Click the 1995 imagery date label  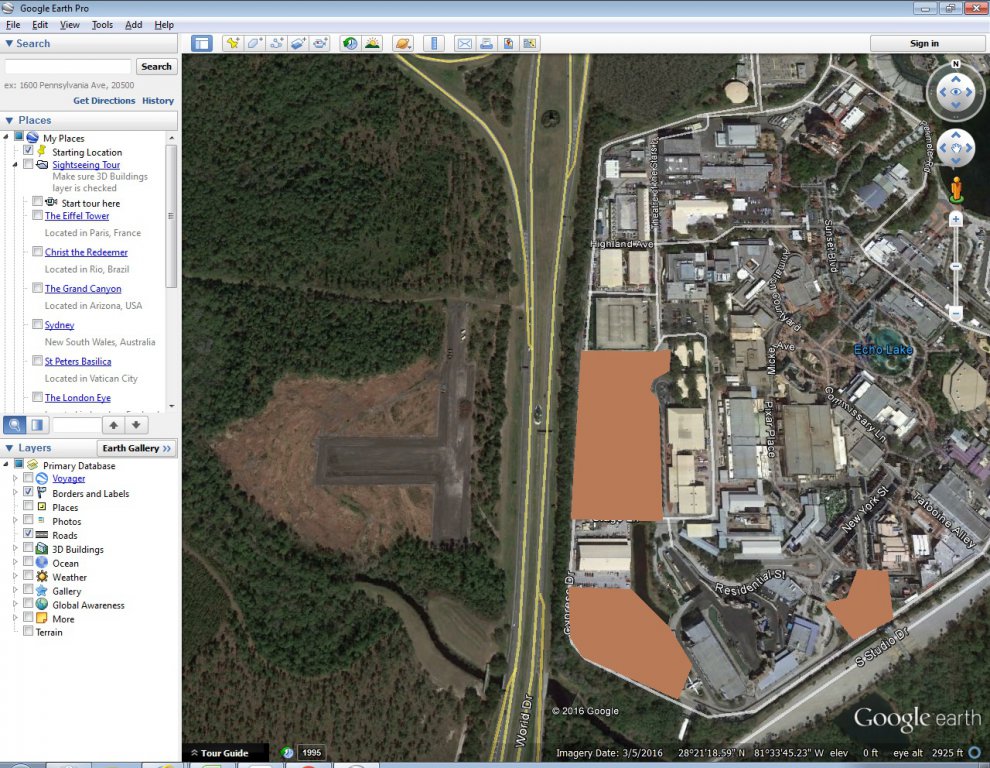311,752
